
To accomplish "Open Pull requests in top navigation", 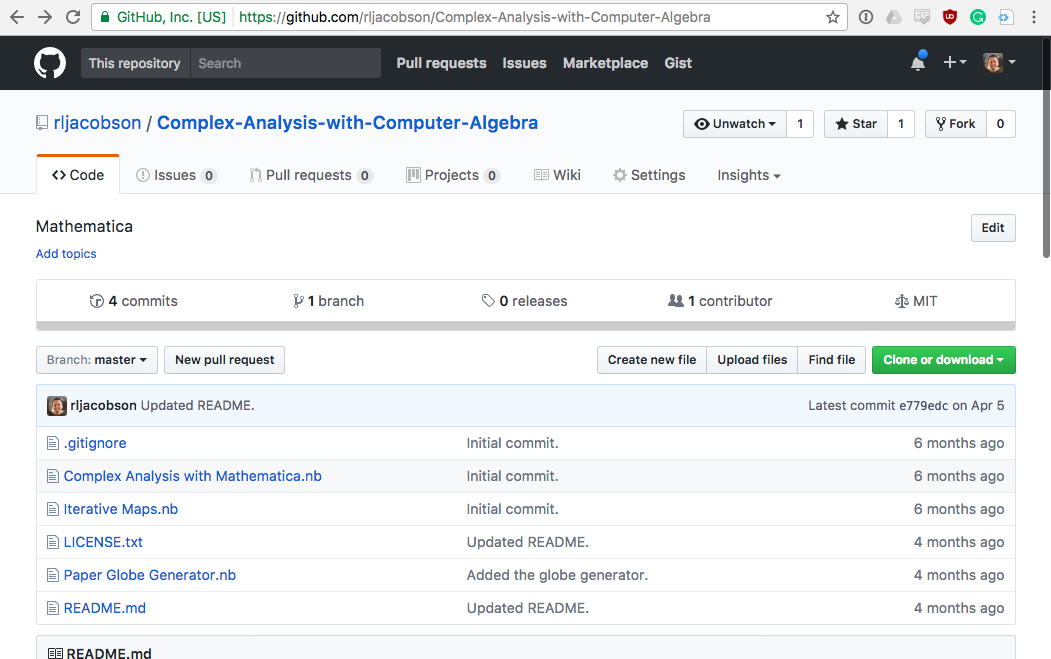I will (441, 63).
